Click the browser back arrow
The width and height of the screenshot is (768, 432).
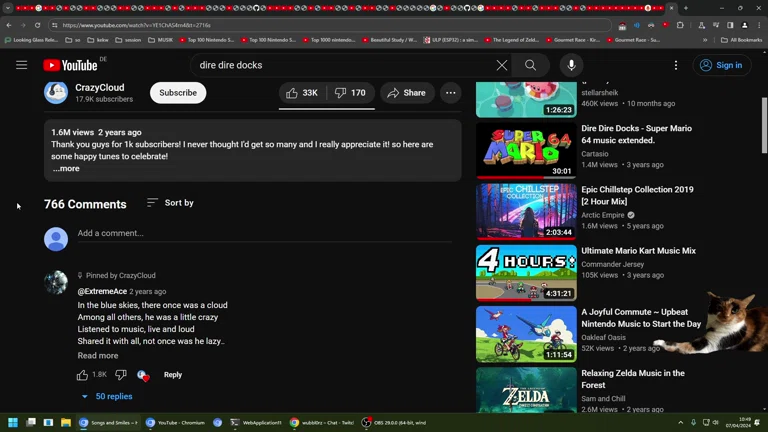coord(9,25)
